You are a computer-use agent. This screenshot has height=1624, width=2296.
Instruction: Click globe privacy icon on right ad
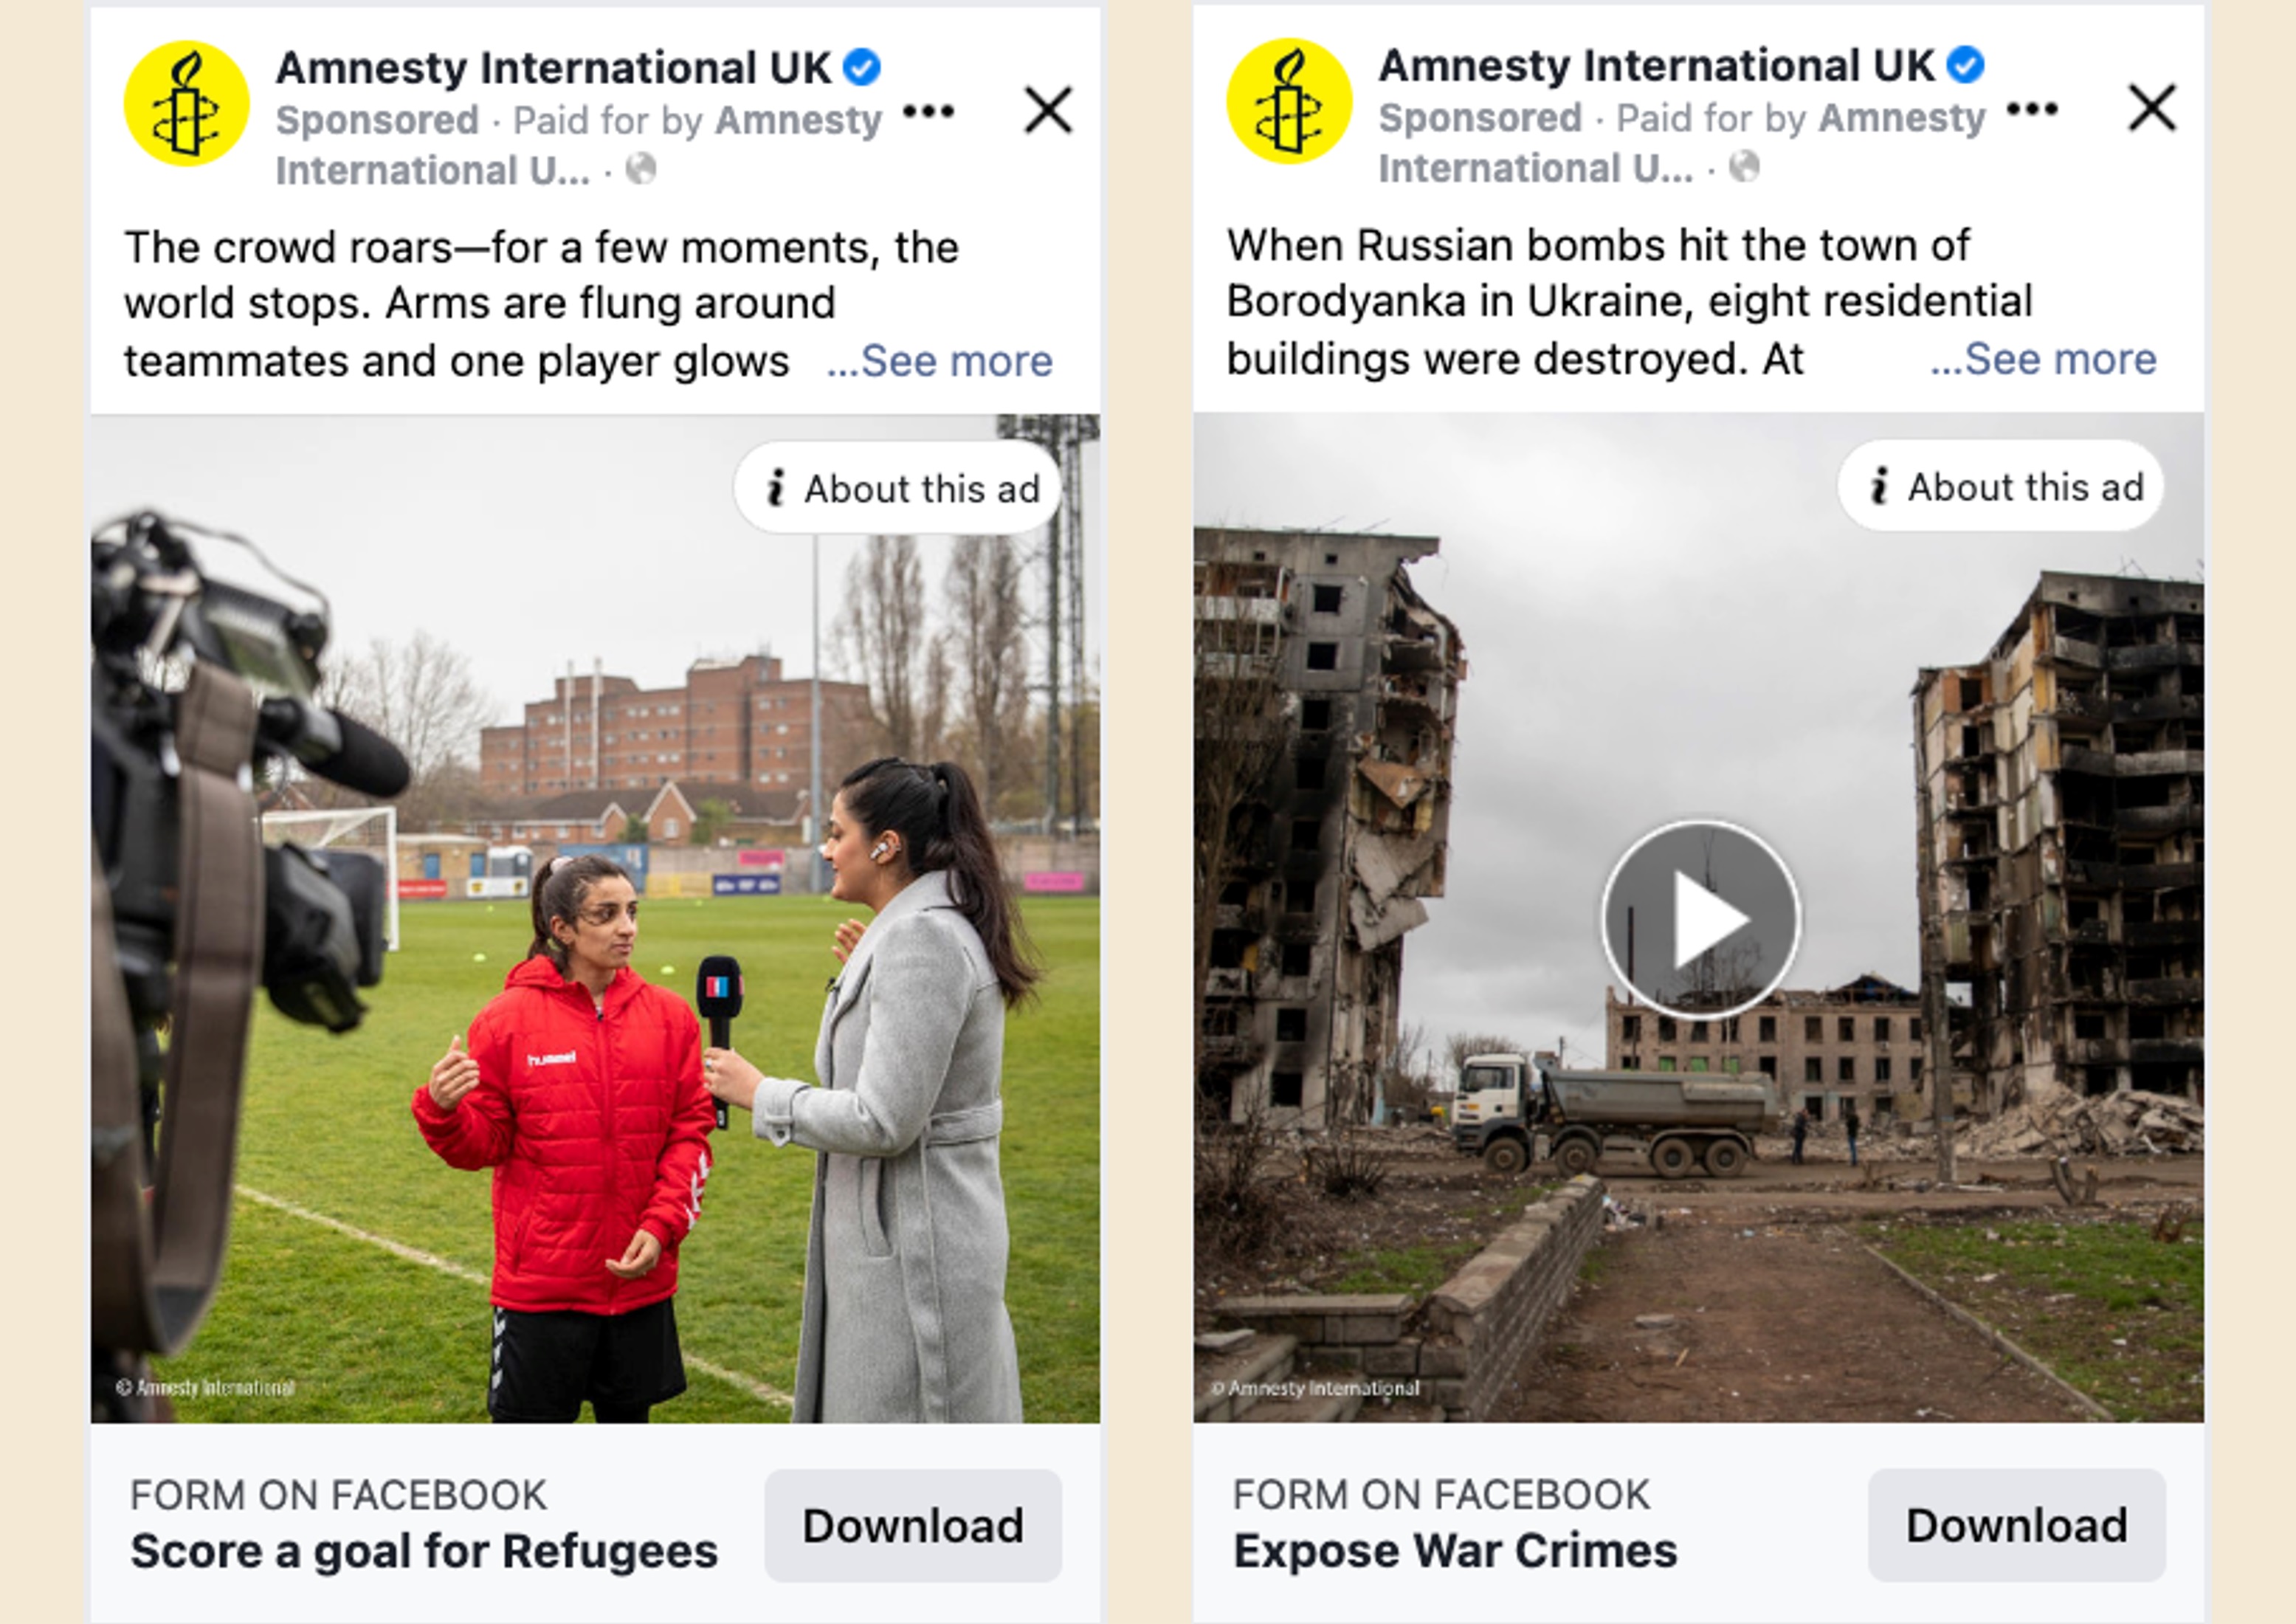(1744, 167)
